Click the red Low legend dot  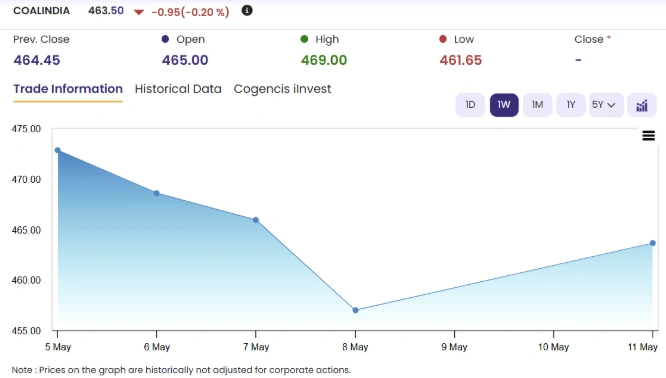[x=443, y=39]
